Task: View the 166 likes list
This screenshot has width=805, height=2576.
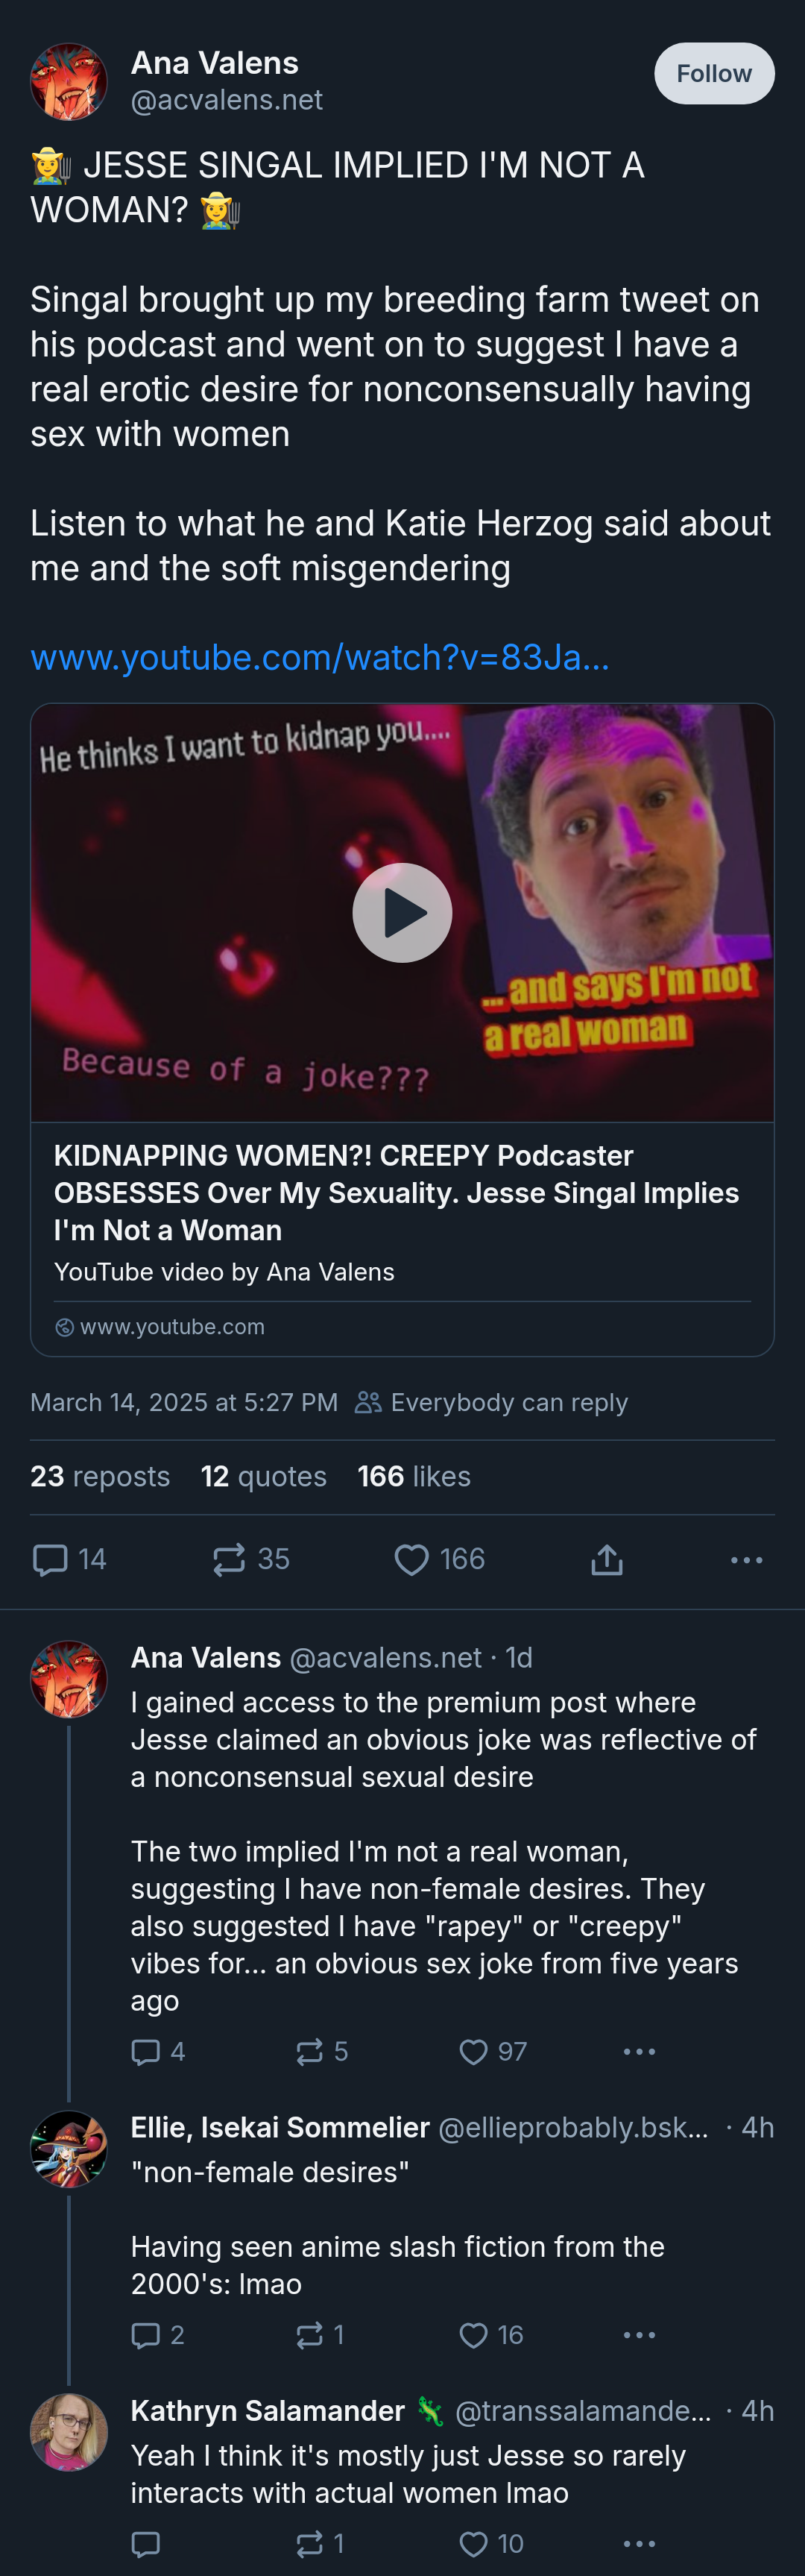Action: pyautogui.click(x=414, y=1476)
